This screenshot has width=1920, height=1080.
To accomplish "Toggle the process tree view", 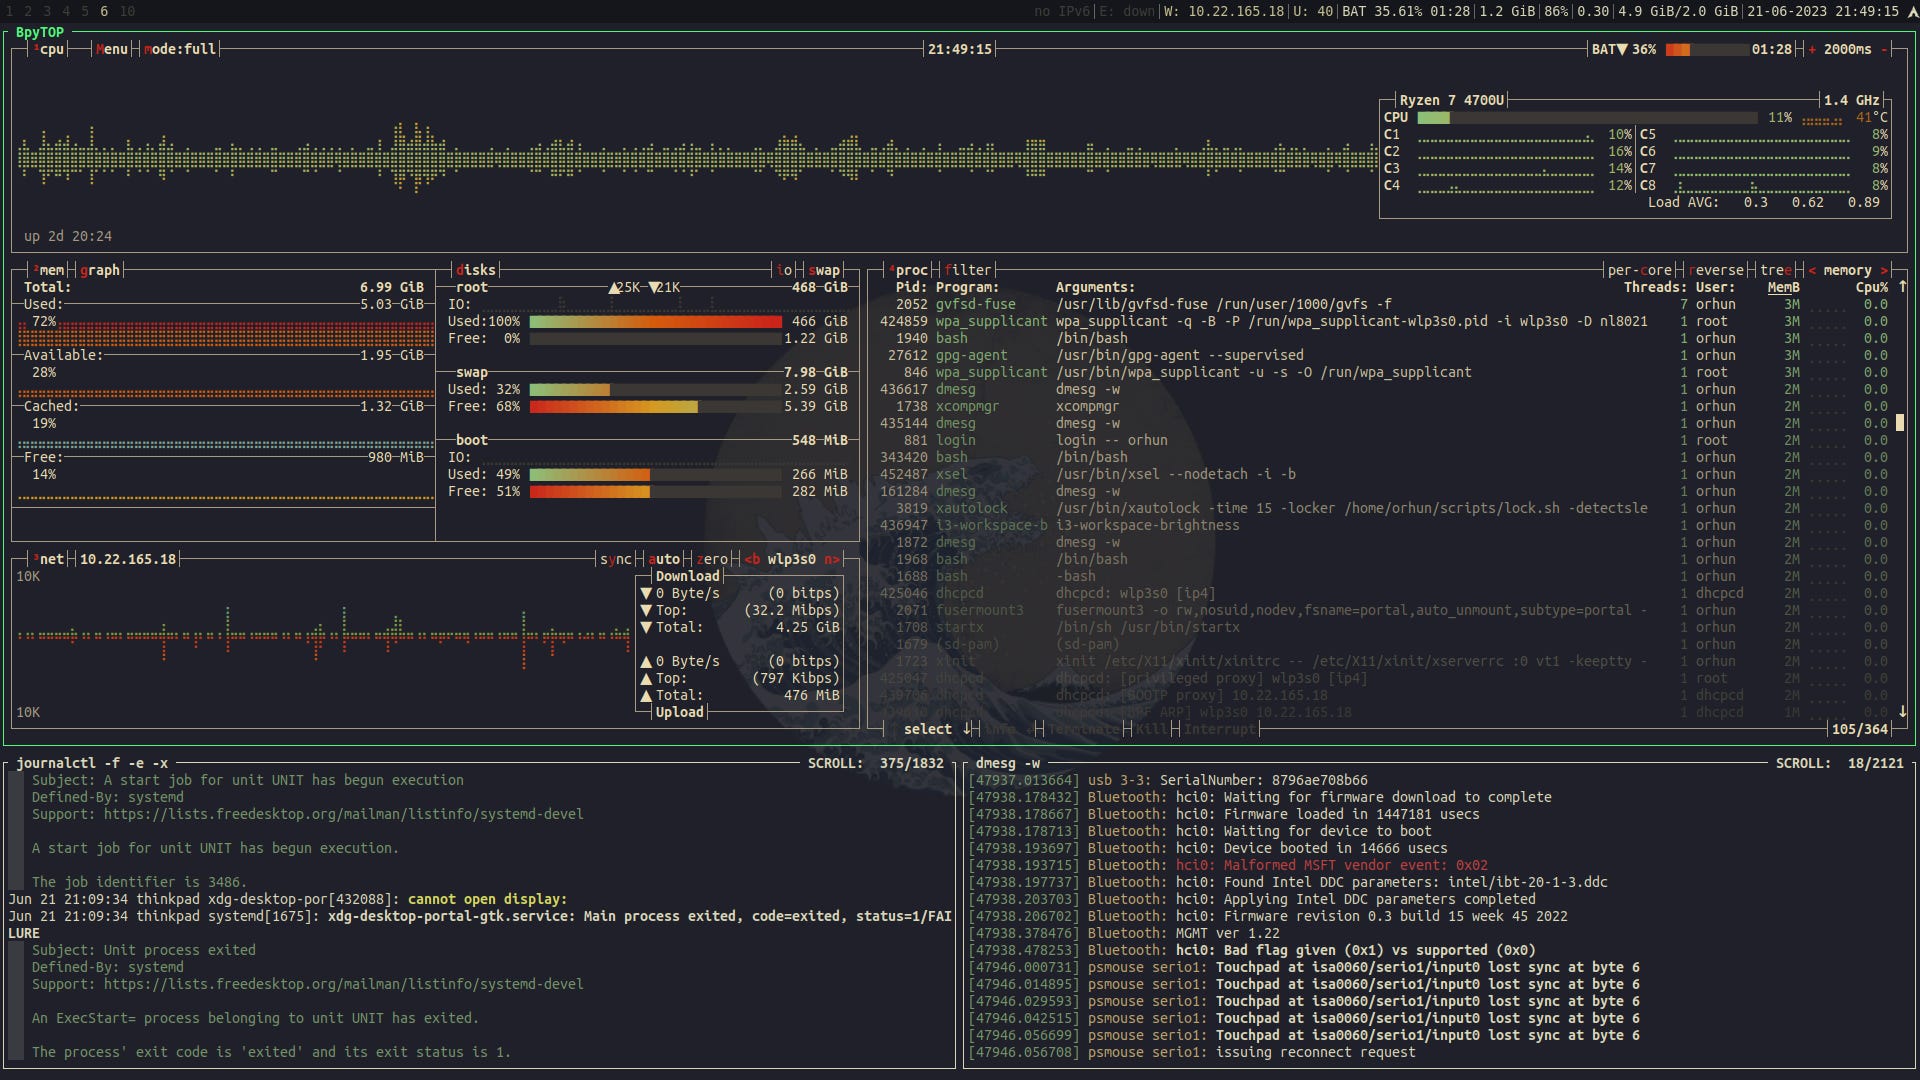I will pyautogui.click(x=1776, y=270).
